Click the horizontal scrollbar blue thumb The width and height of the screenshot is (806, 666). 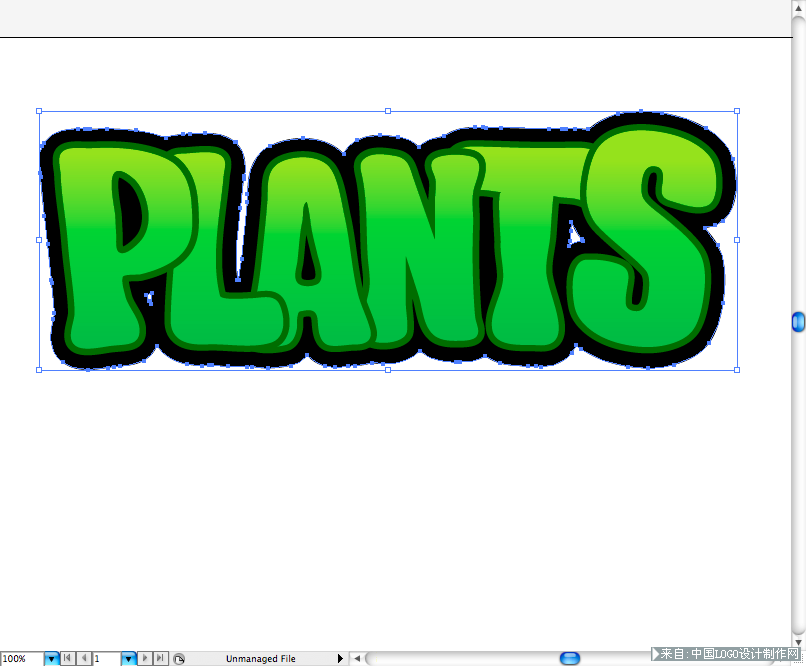[x=570, y=658]
